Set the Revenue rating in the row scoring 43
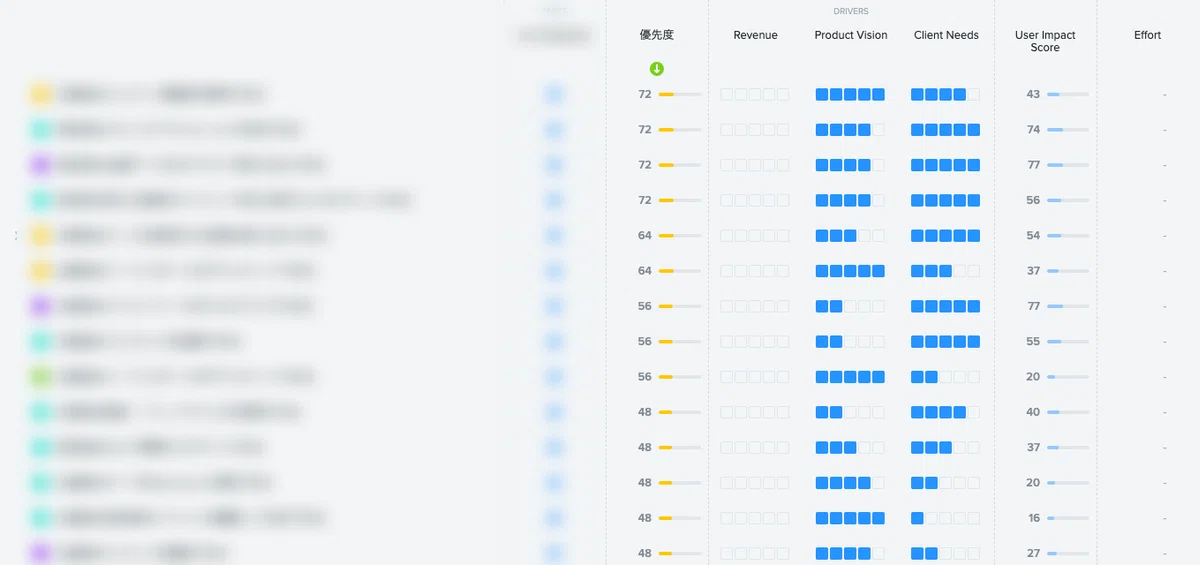 pos(755,95)
